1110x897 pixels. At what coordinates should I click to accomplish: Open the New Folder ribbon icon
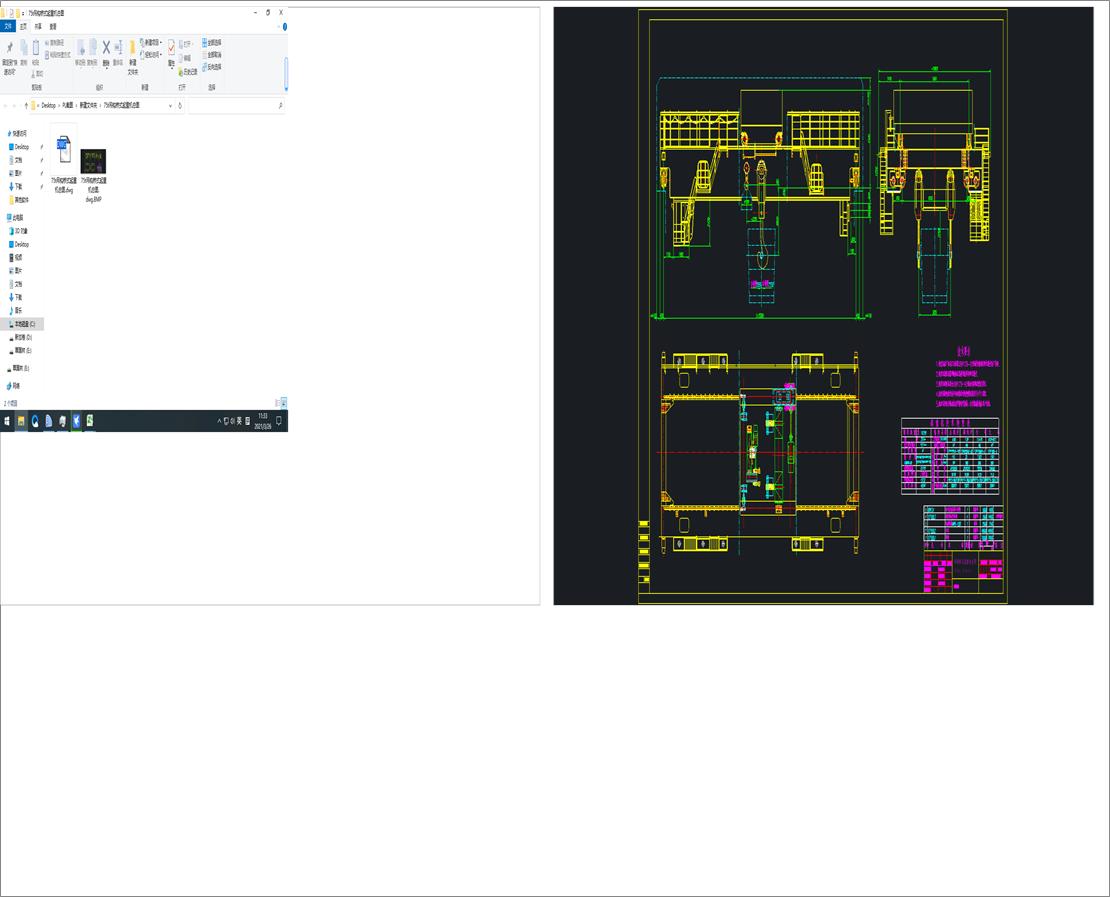(x=132, y=48)
